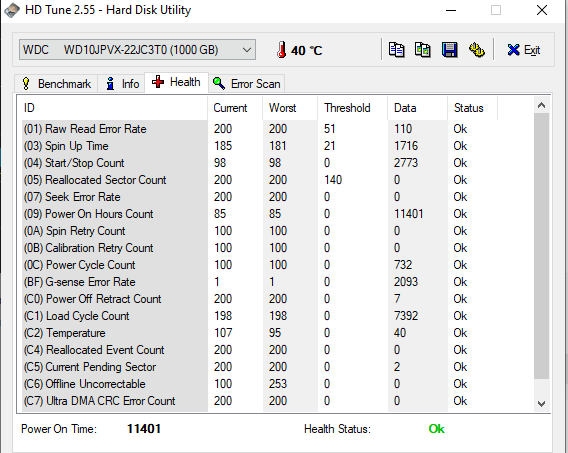Screen dimensions: 568x453
Task: Click the HD Tune title bar app icon
Action: pyautogui.click(x=12, y=10)
